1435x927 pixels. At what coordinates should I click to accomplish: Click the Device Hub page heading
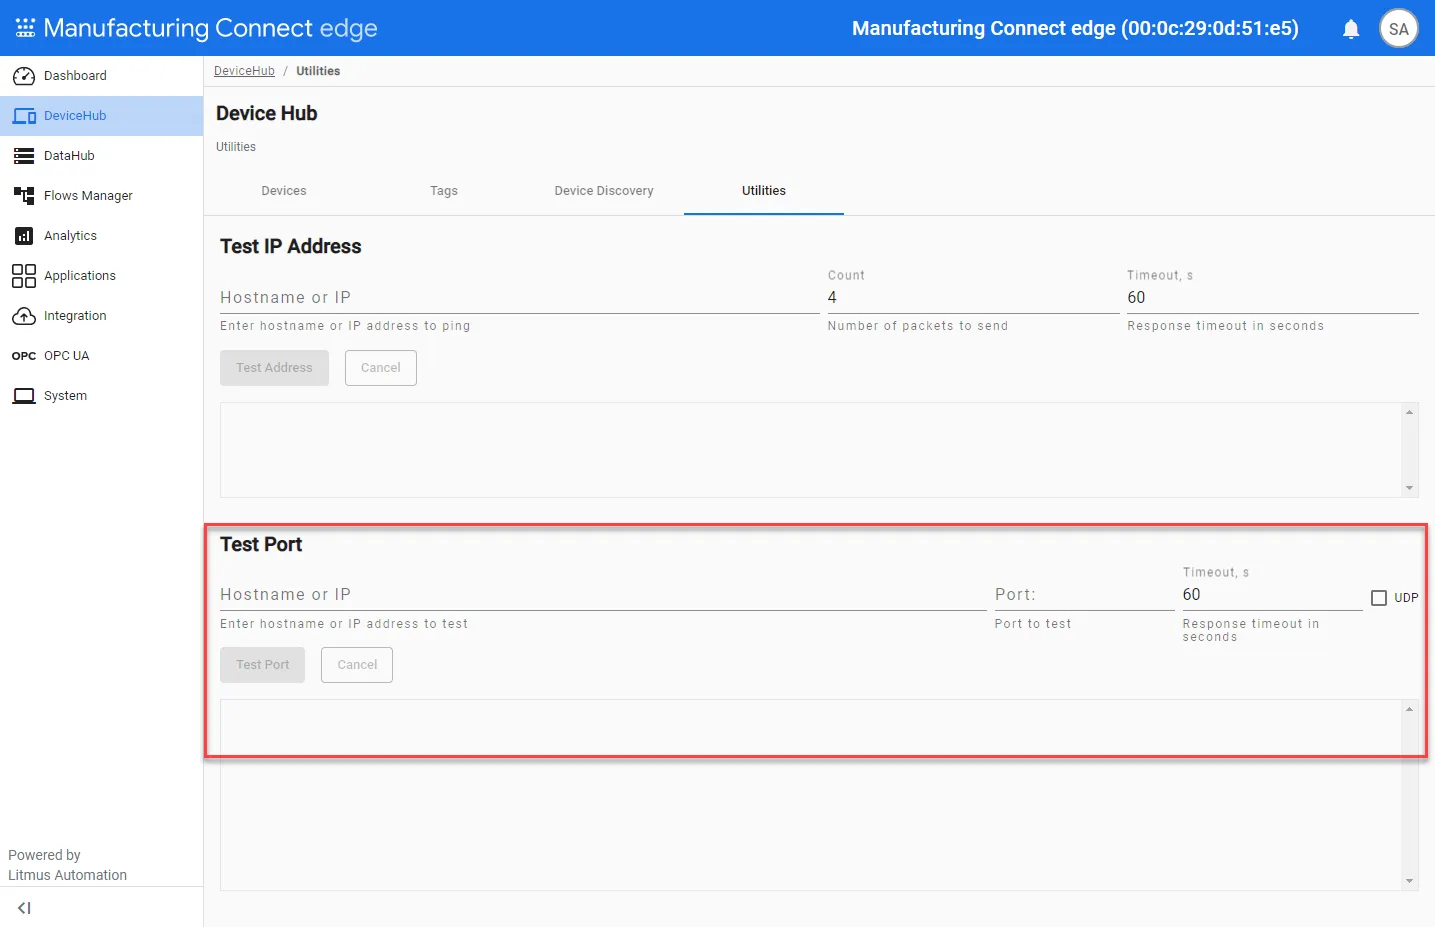point(267,114)
